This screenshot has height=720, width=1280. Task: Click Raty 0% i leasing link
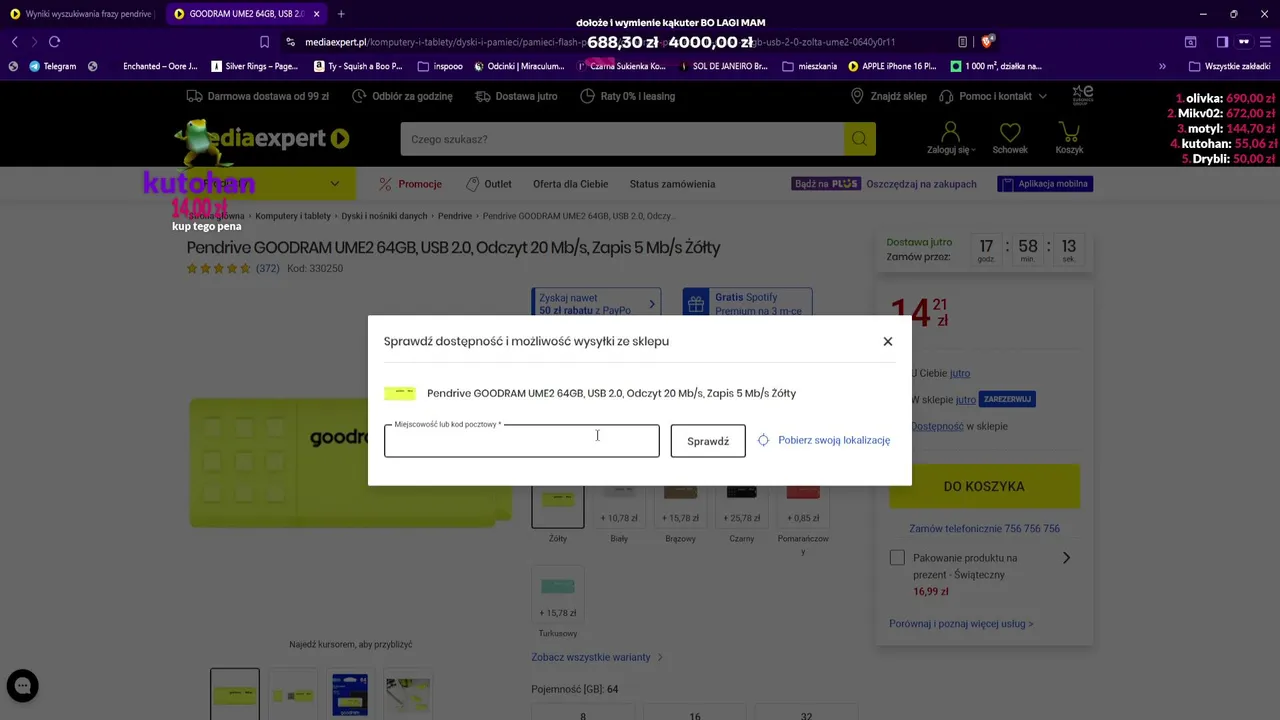click(627, 96)
